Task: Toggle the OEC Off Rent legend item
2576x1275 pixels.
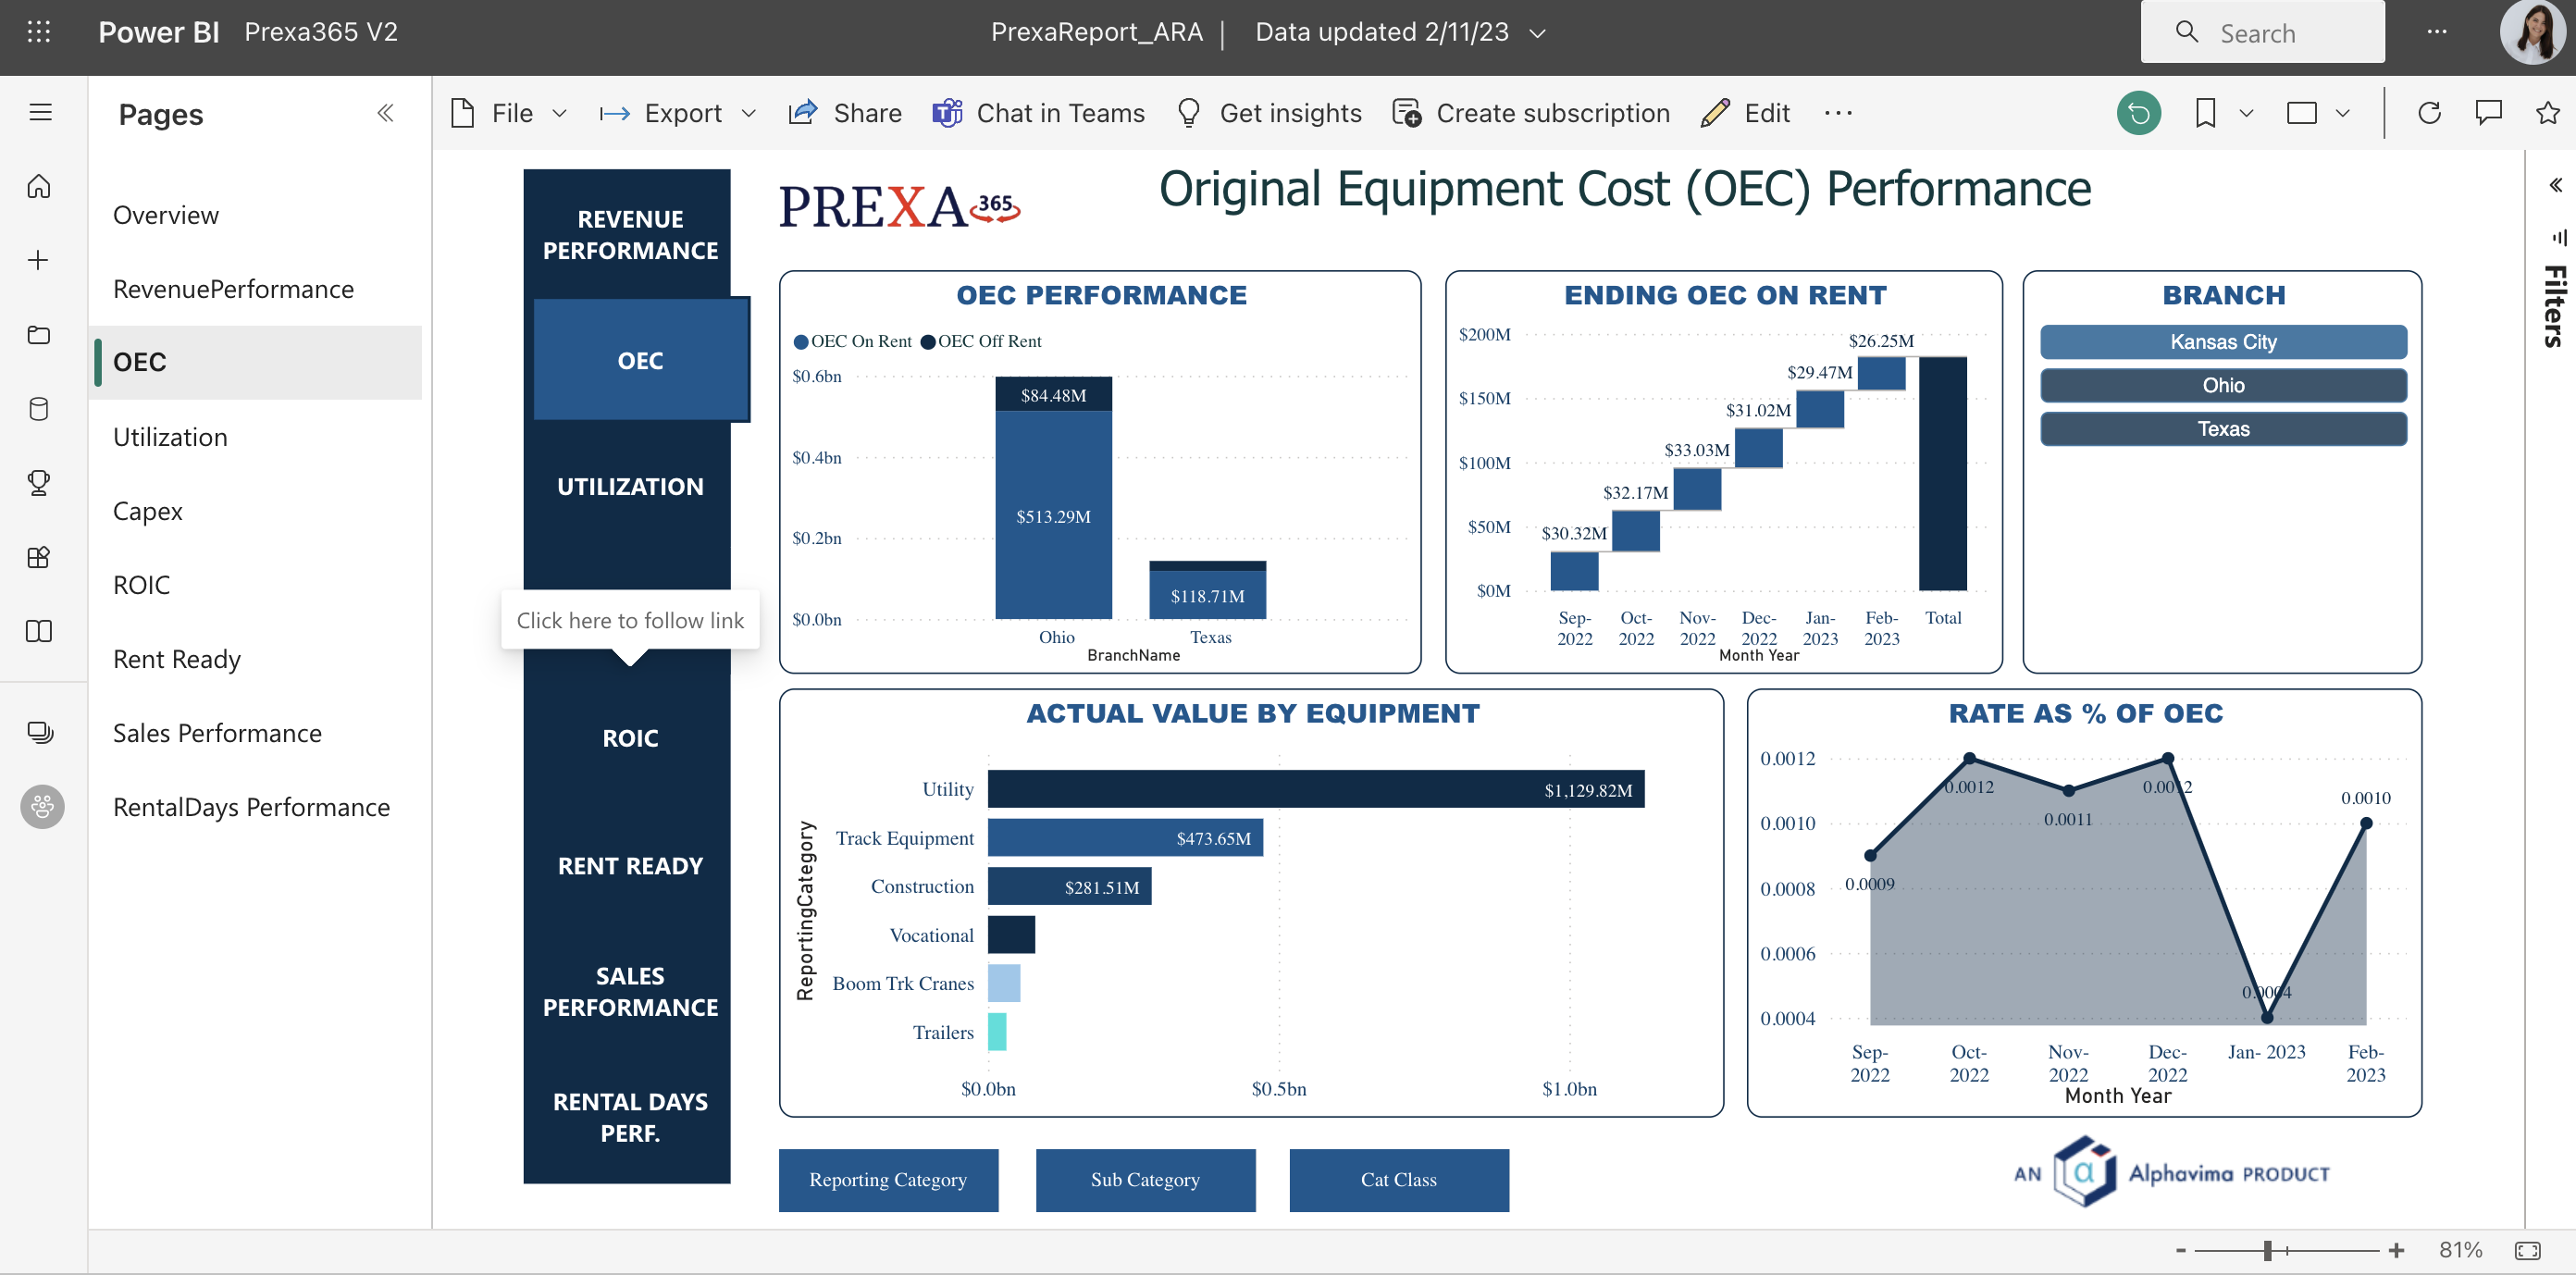Action: [x=981, y=341]
